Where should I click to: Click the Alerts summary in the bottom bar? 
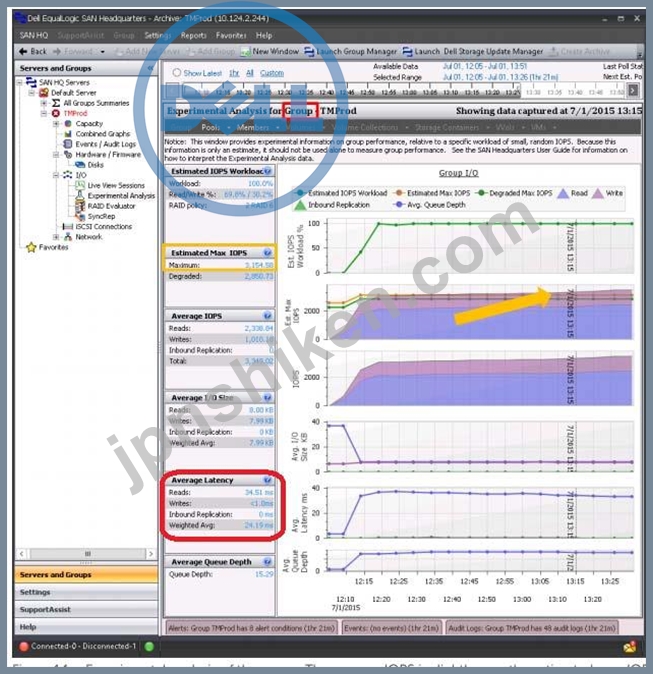coord(252,628)
